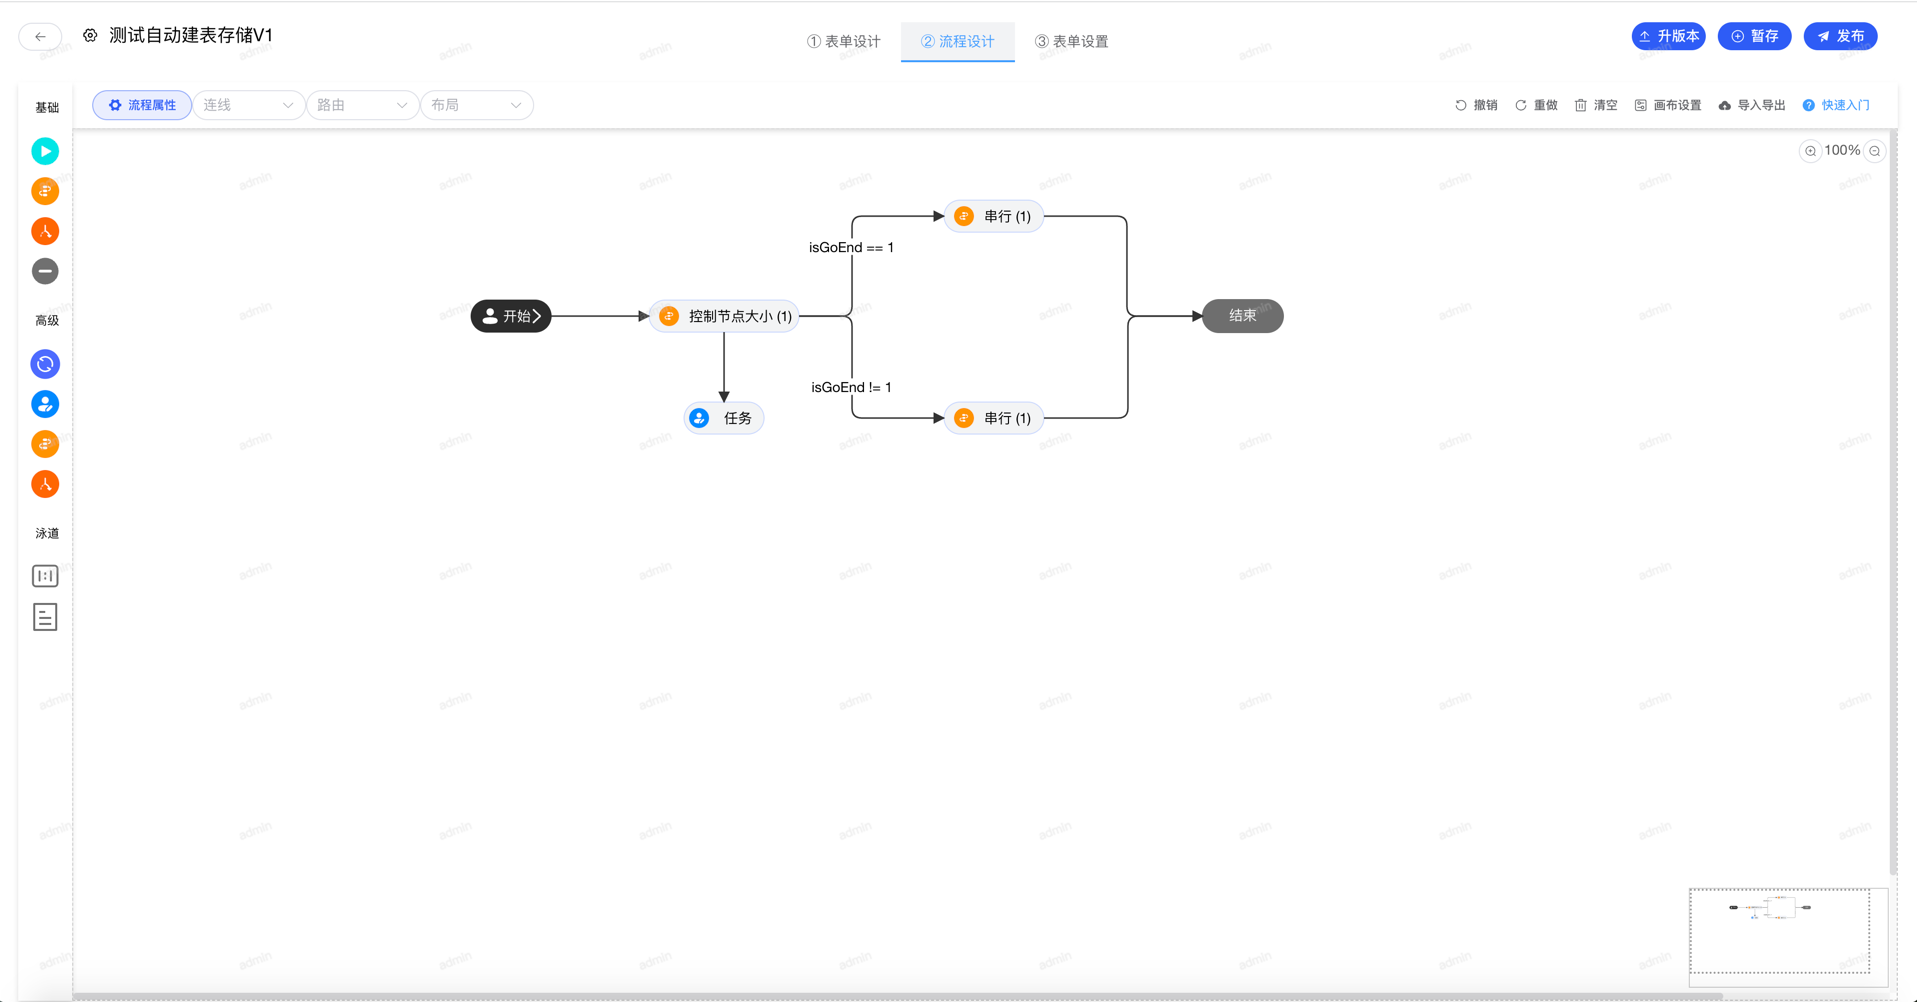This screenshot has height=1002, width=1917.
Task: Select the teal start node icon
Action: coord(45,151)
